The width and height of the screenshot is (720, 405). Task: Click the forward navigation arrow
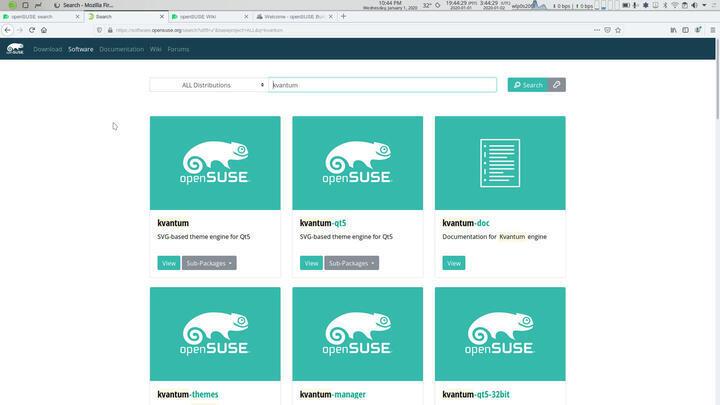pyautogui.click(x=20, y=30)
